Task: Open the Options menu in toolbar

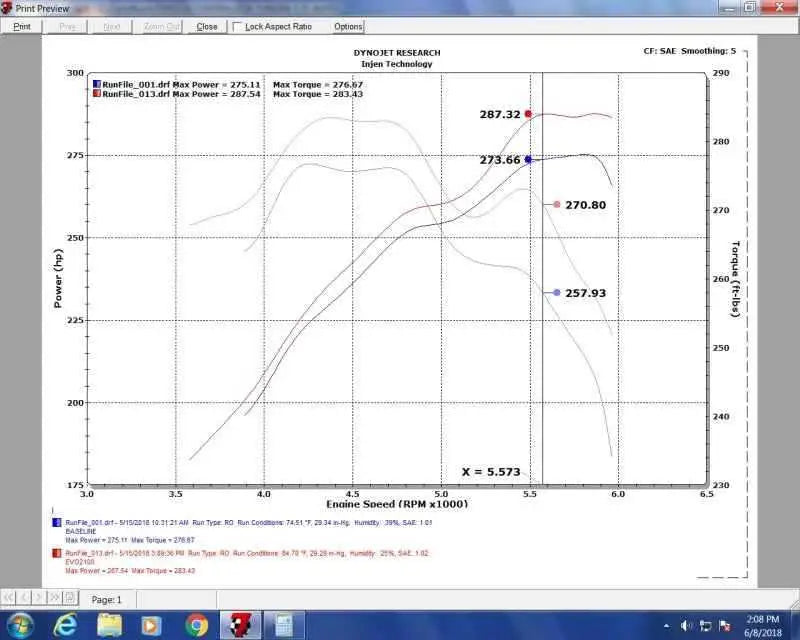Action: point(348,27)
